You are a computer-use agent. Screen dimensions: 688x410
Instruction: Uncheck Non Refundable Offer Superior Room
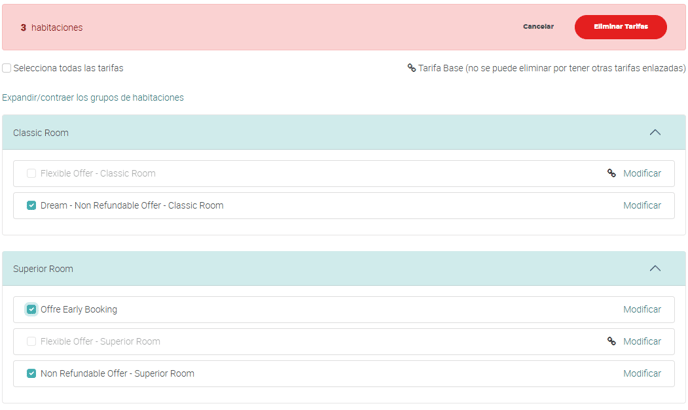[x=32, y=373]
